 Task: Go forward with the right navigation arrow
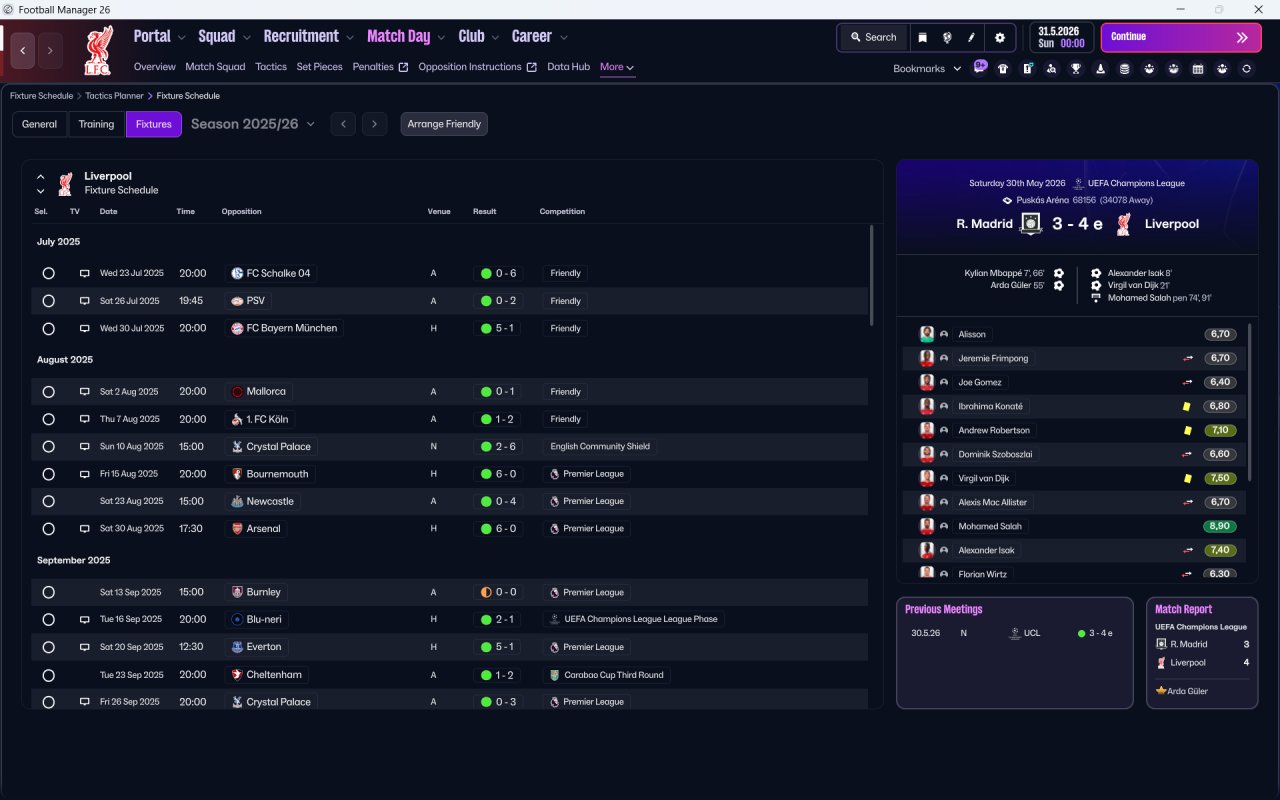[51, 51]
